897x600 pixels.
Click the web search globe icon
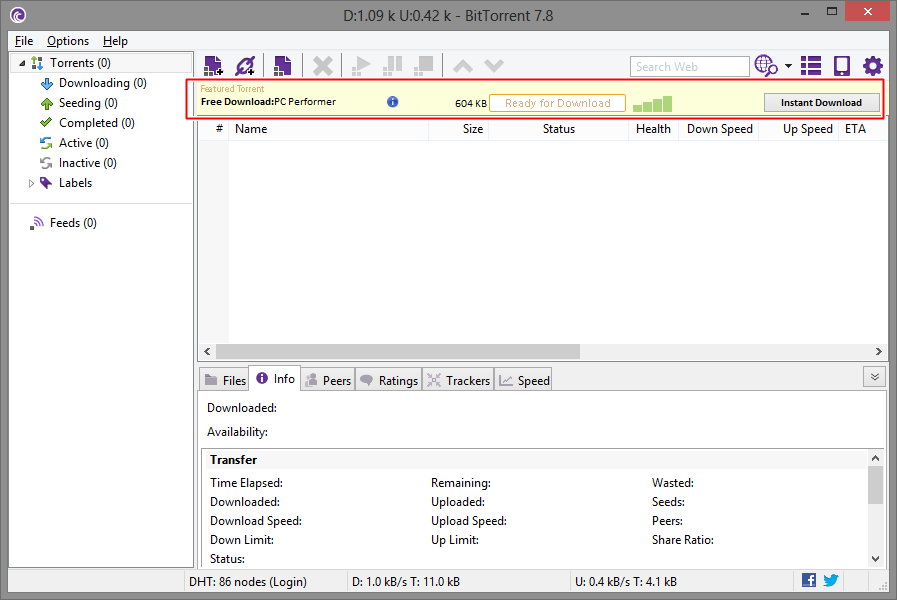766,66
